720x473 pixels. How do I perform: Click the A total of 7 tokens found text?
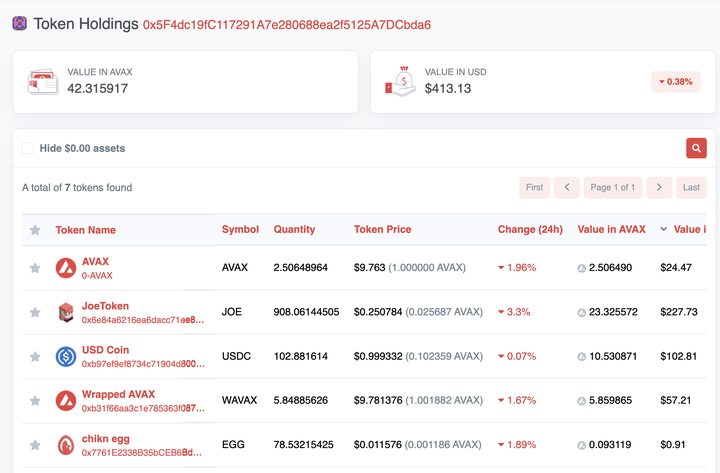coord(77,187)
